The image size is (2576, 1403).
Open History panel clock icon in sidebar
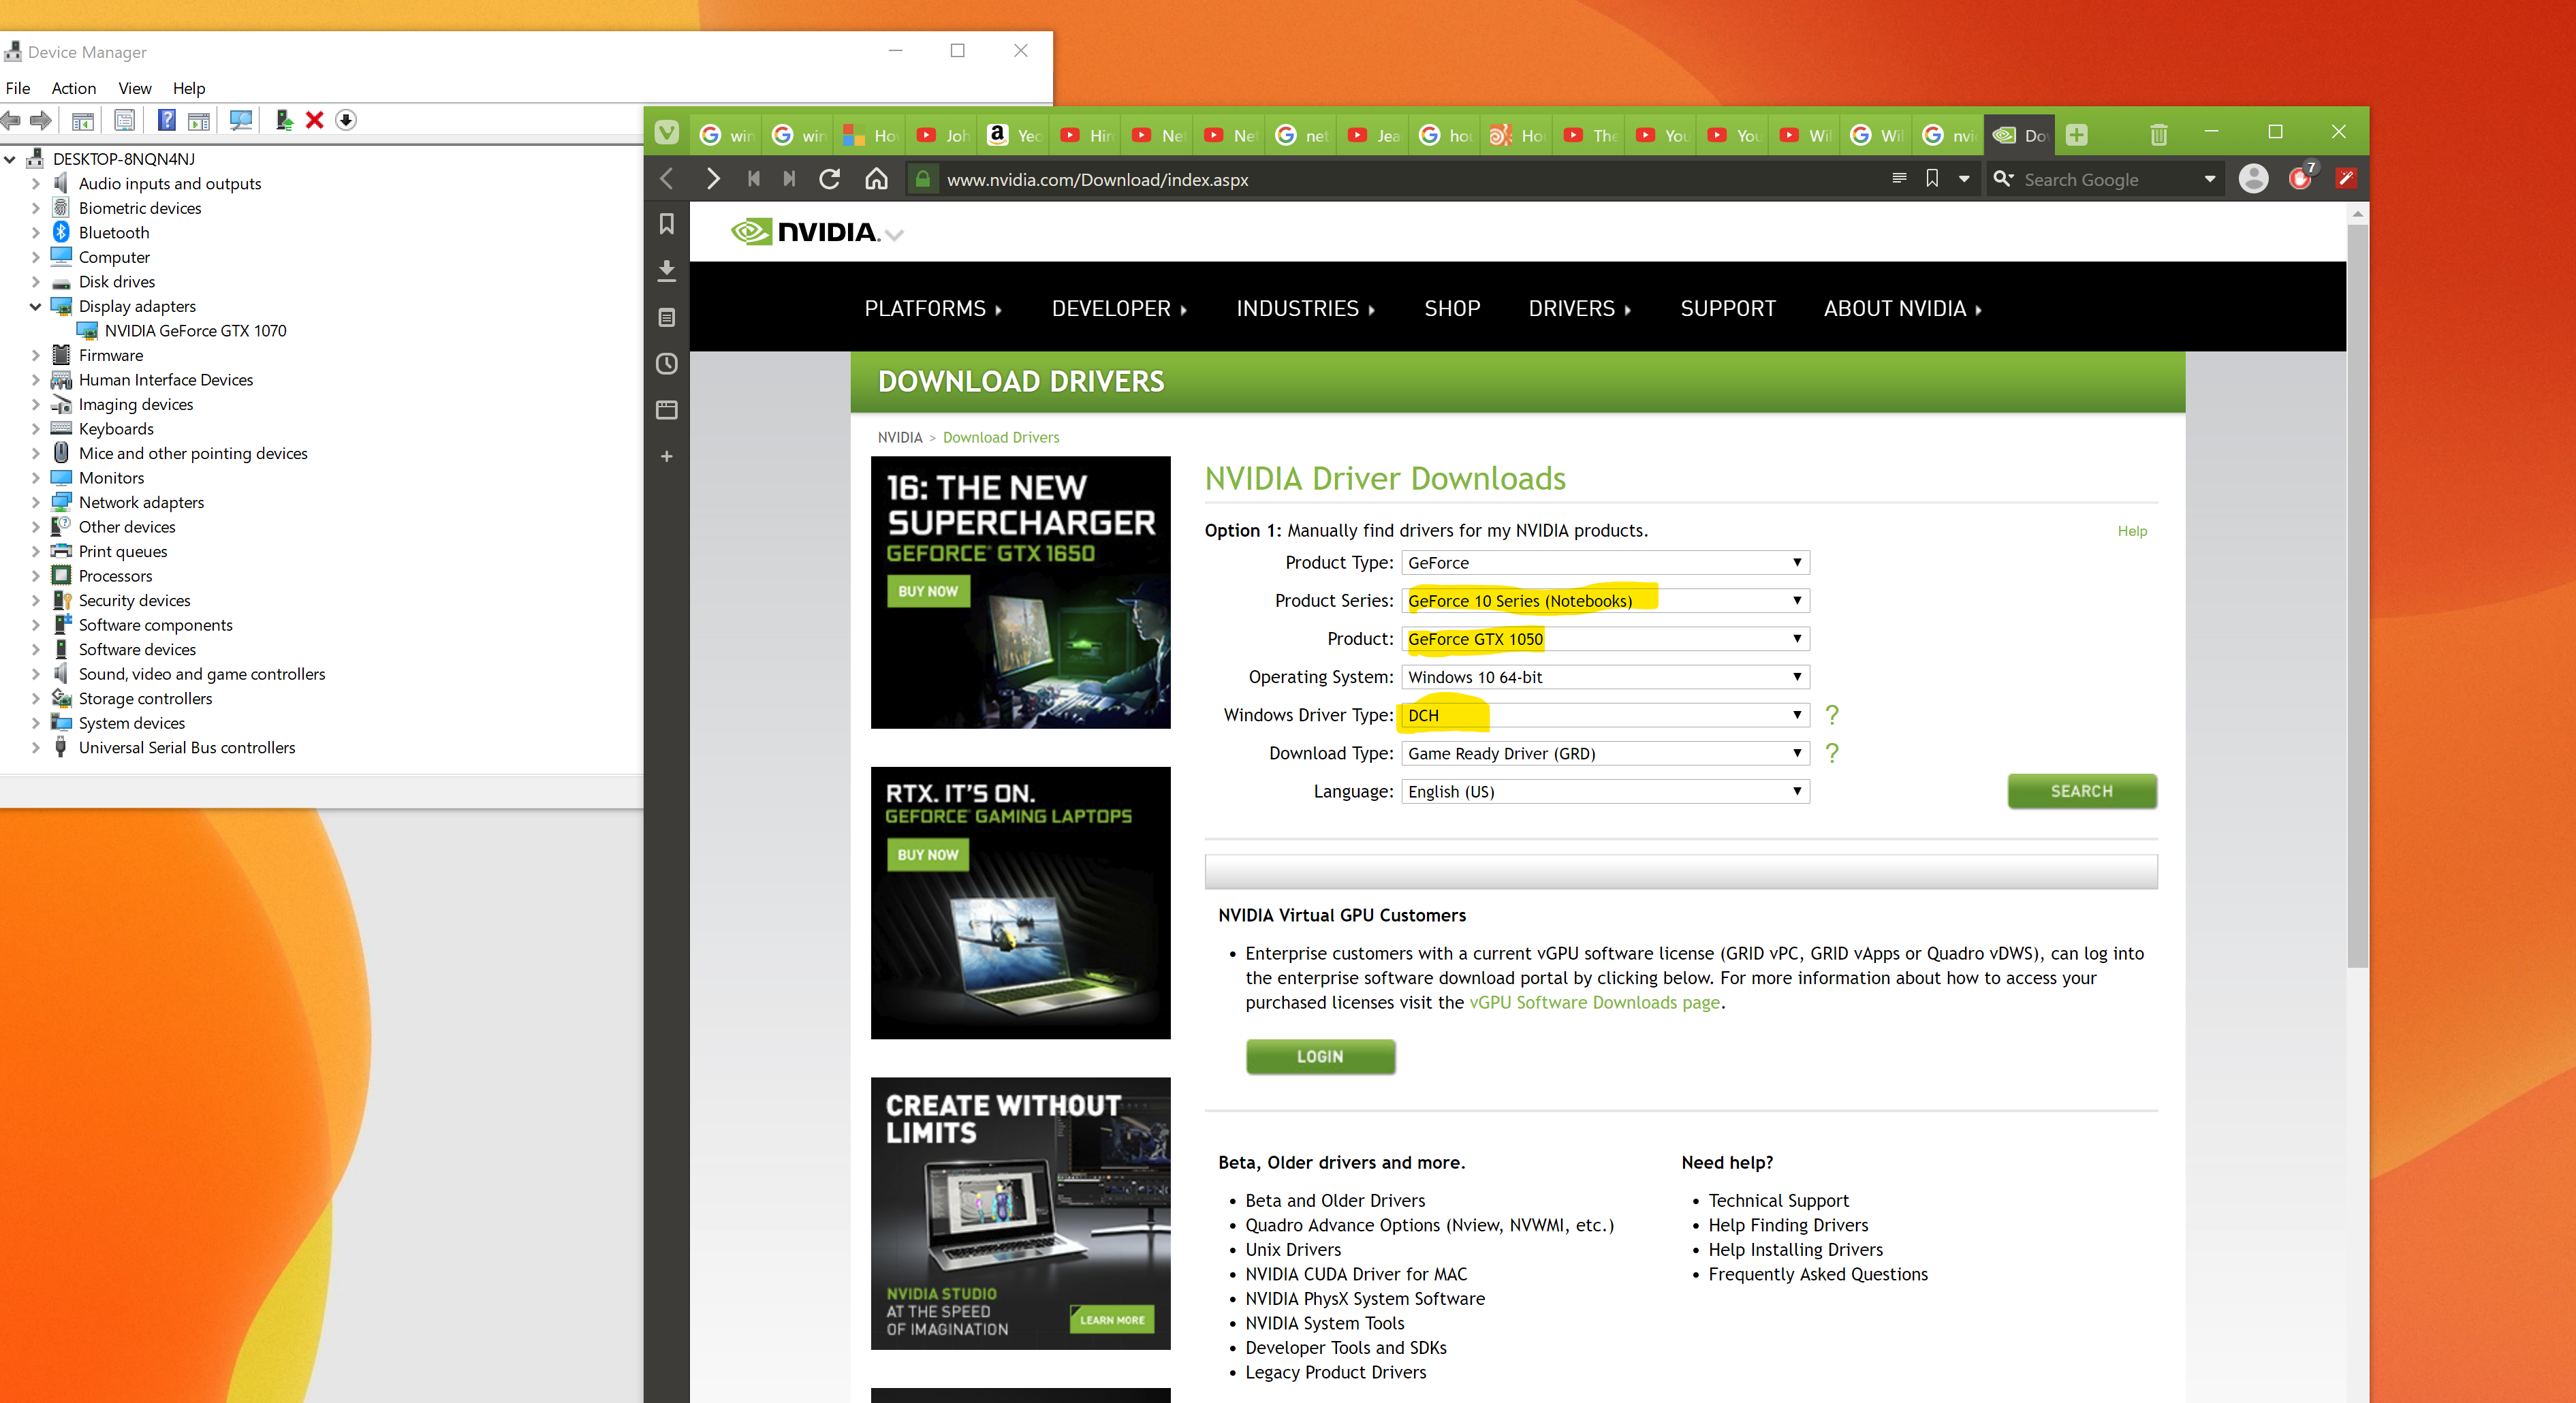(x=667, y=364)
